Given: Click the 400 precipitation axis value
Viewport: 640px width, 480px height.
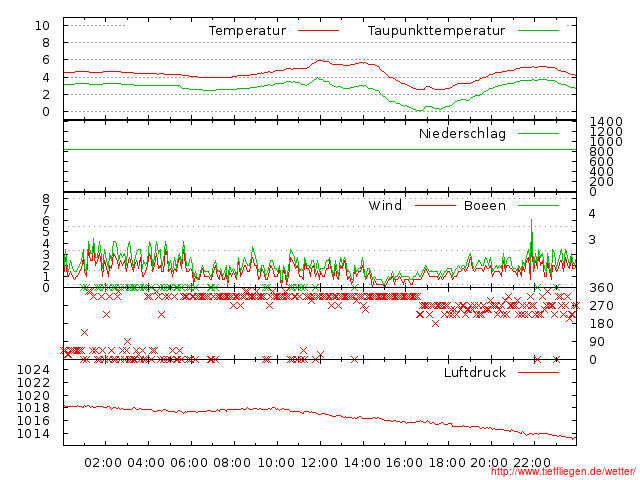Looking at the screenshot, I should point(601,171).
